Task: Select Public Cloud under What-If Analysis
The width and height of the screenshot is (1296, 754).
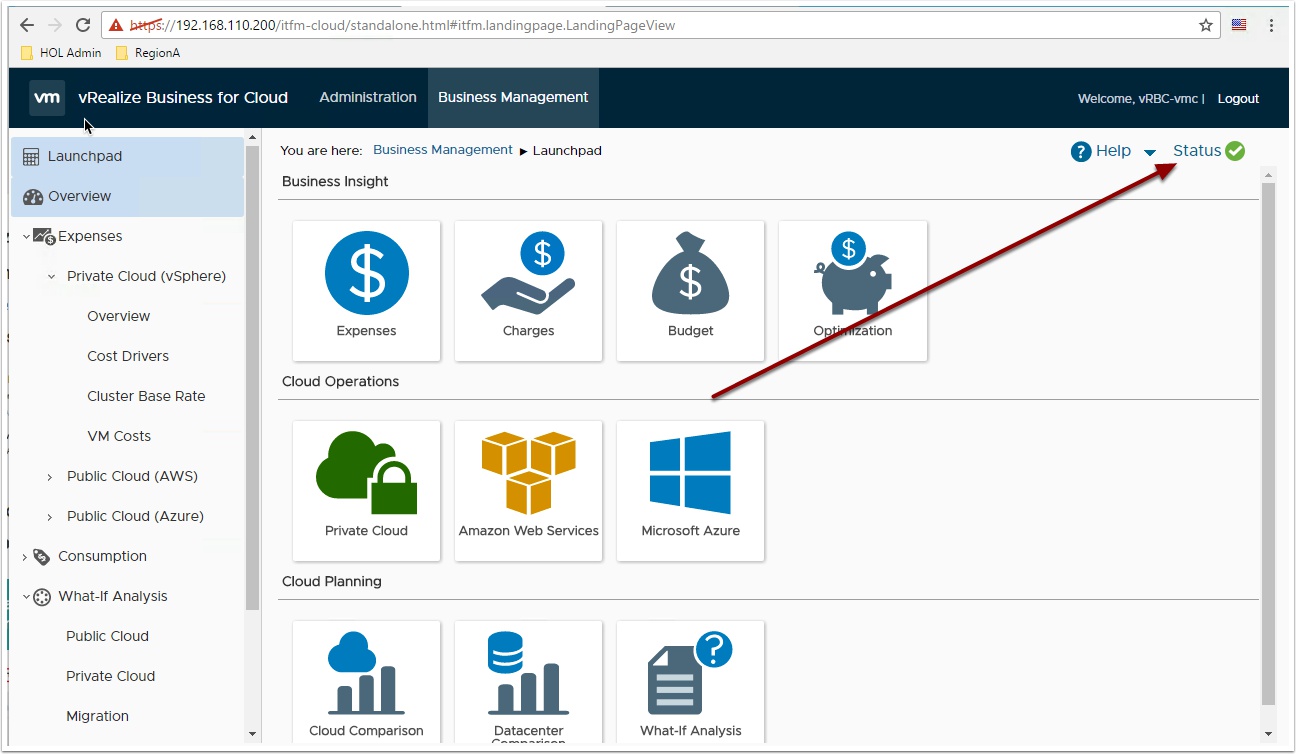Action: 107,636
